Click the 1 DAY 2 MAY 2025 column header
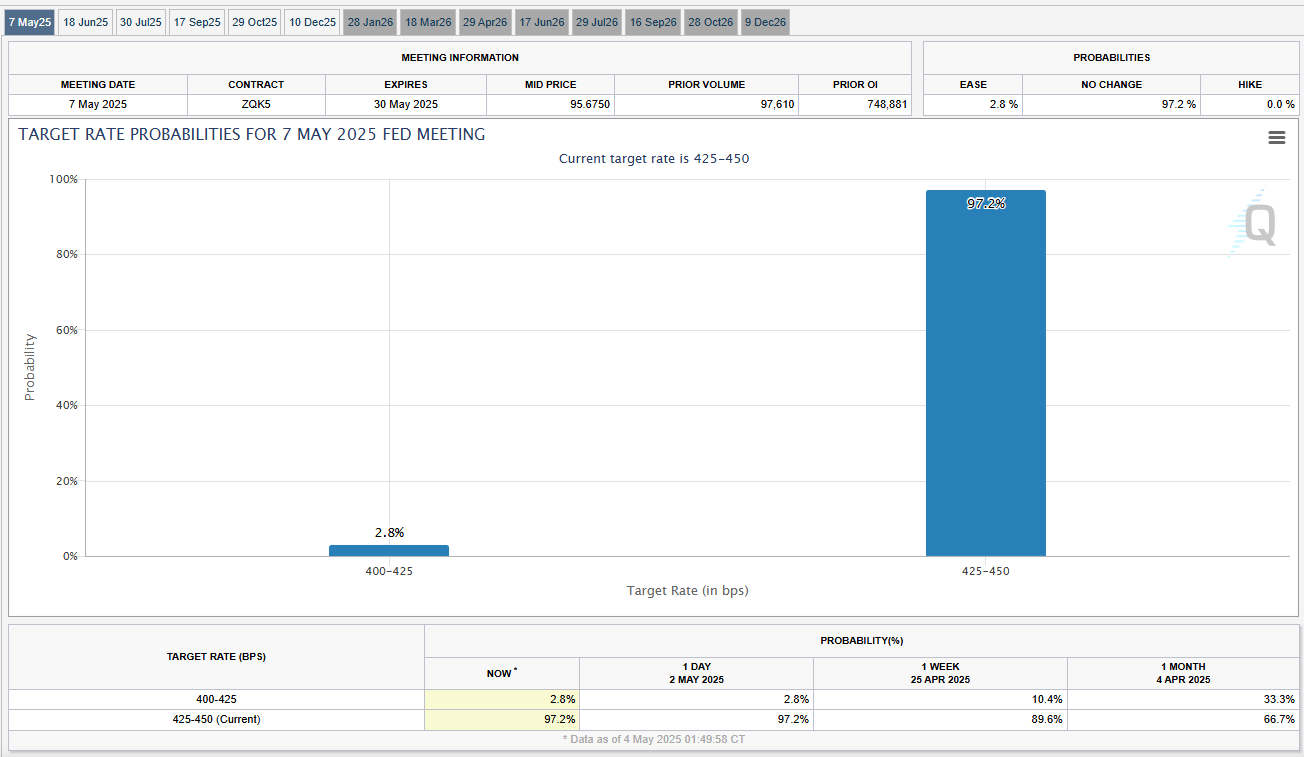Viewport: 1304px width, 757px height. click(x=696, y=673)
